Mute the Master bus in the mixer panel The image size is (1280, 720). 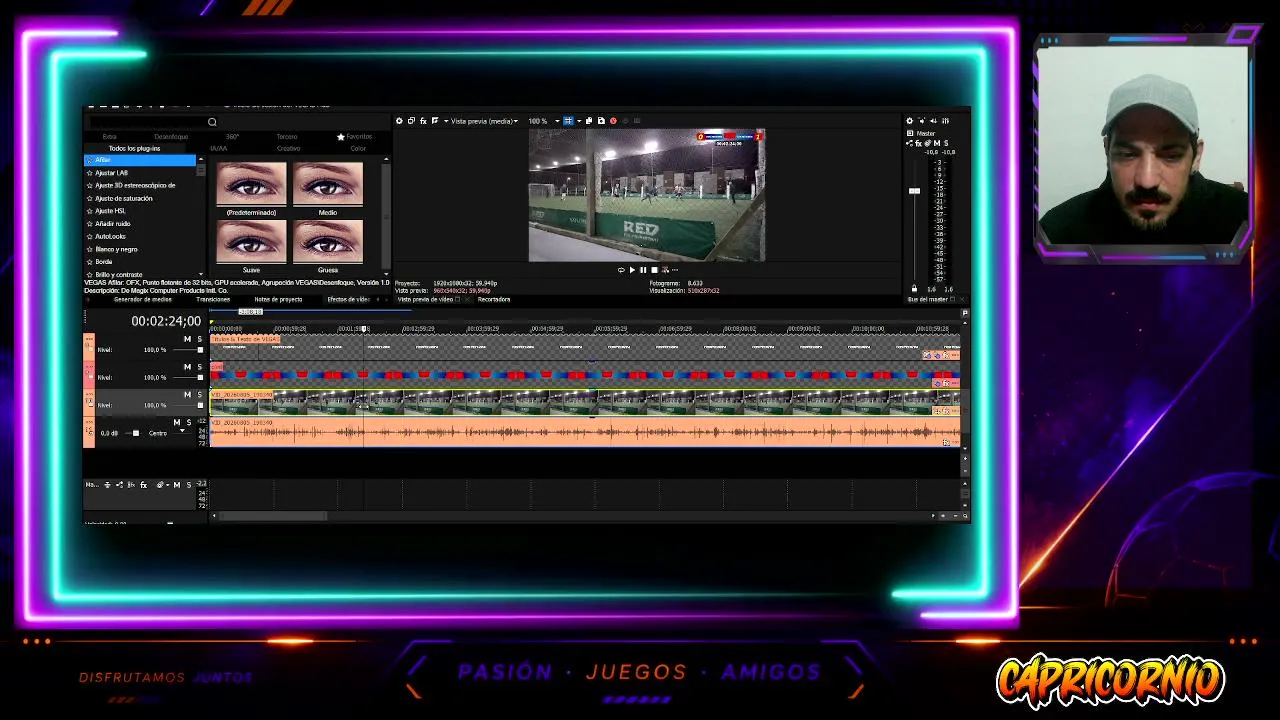(x=938, y=143)
